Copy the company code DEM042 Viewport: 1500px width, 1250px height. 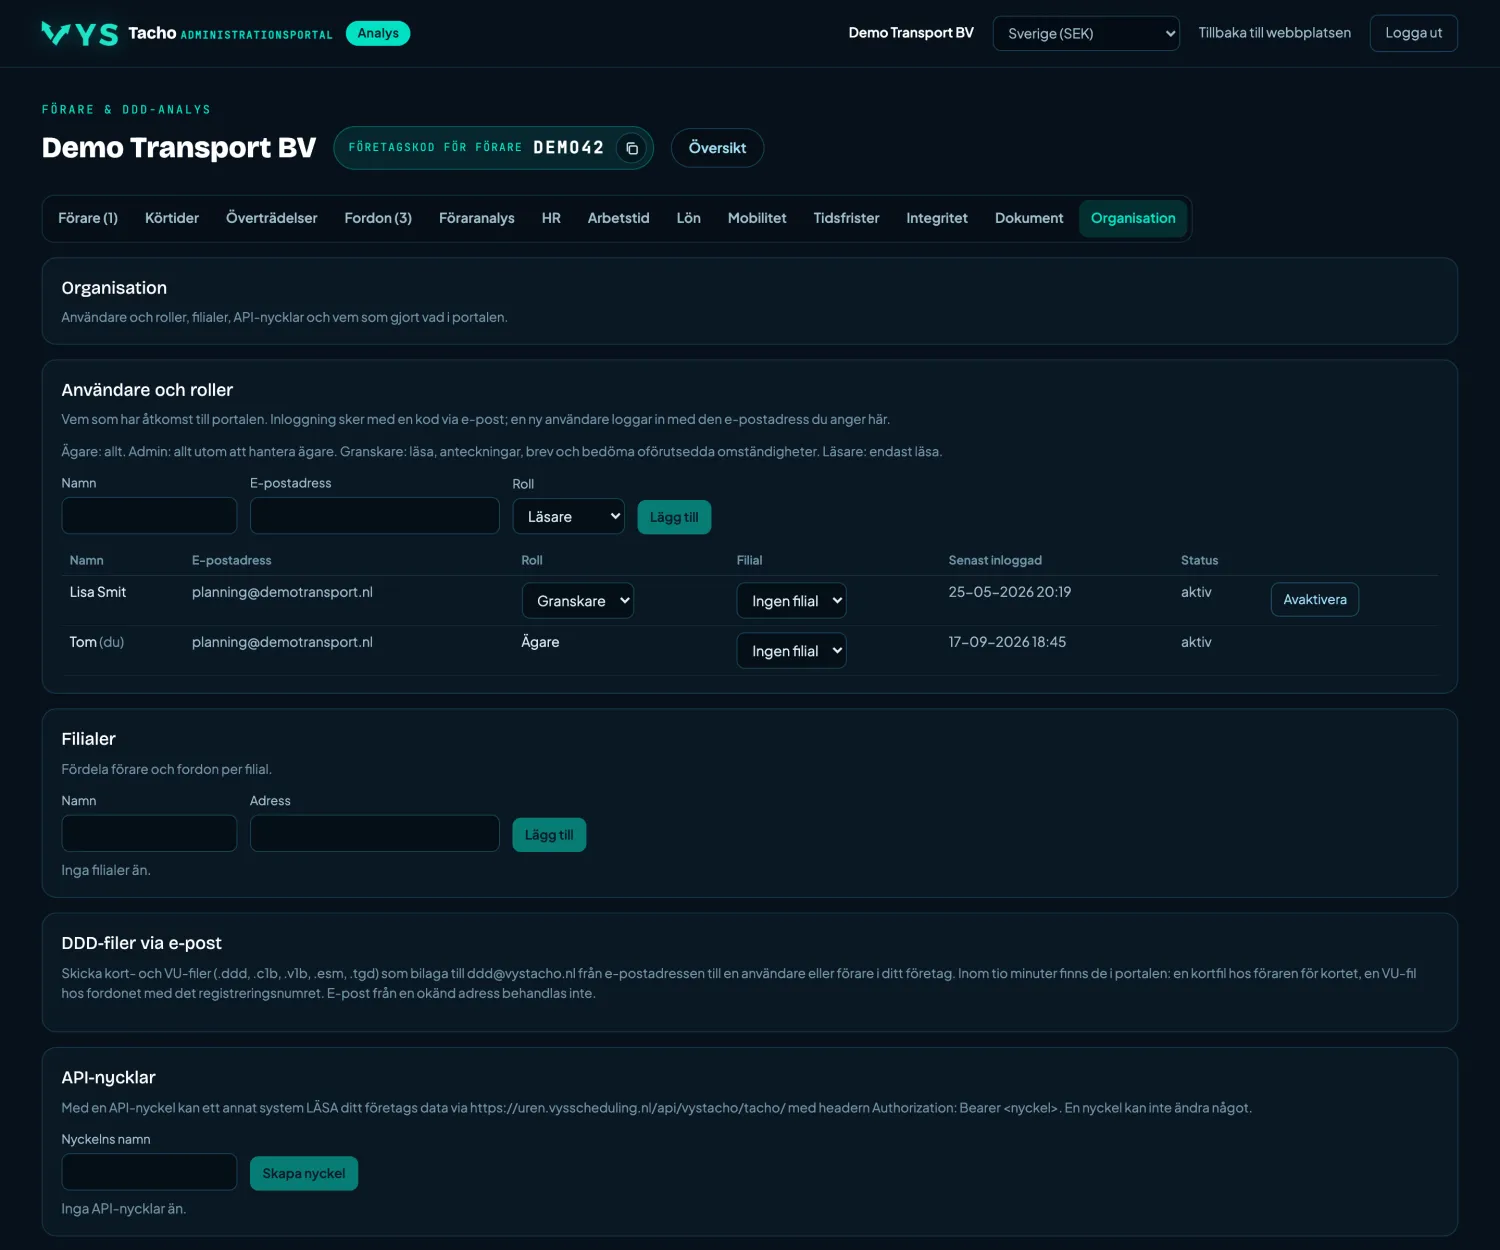click(631, 148)
